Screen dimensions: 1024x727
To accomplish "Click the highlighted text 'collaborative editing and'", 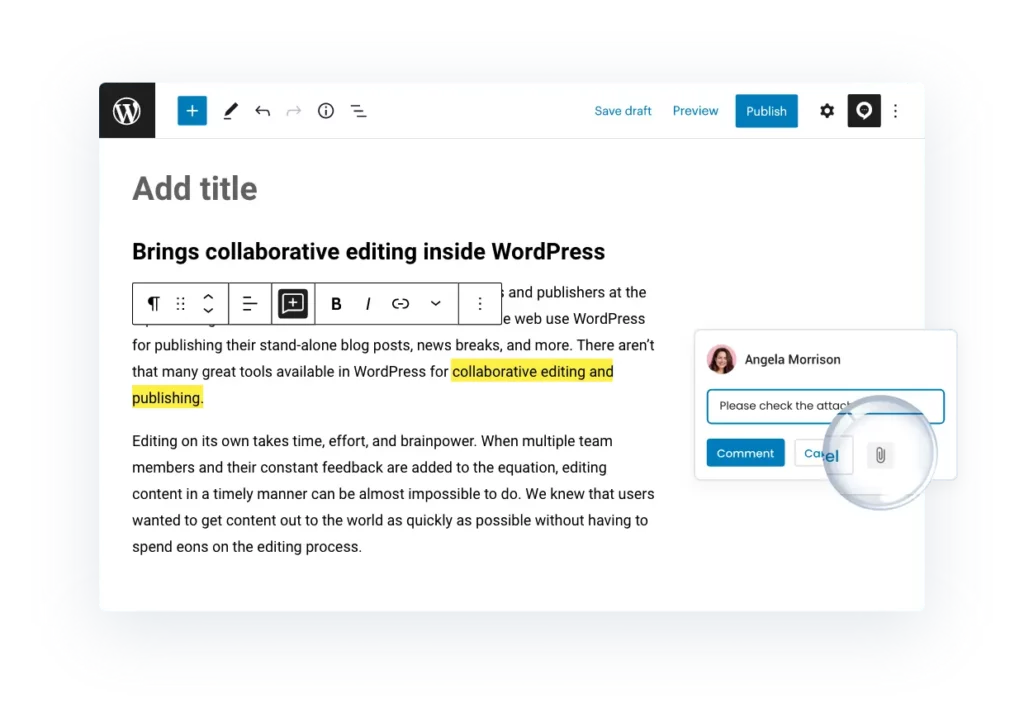I will point(532,372).
